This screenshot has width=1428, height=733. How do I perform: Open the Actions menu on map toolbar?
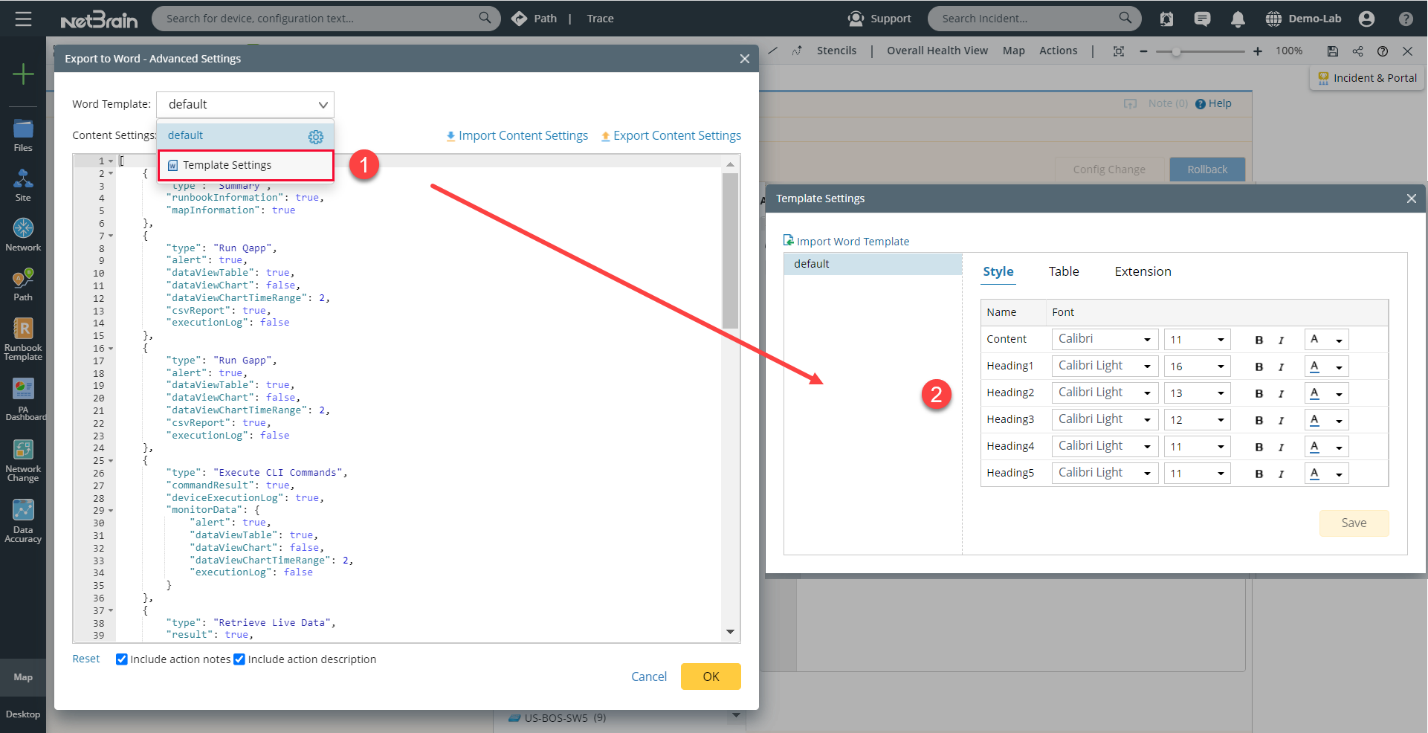(x=1058, y=51)
